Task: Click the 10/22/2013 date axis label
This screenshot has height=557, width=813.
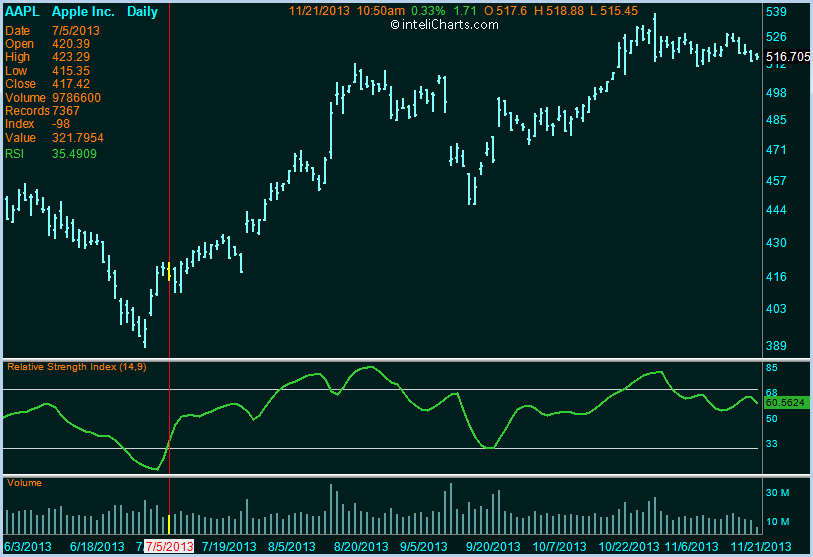Action: coord(629,547)
